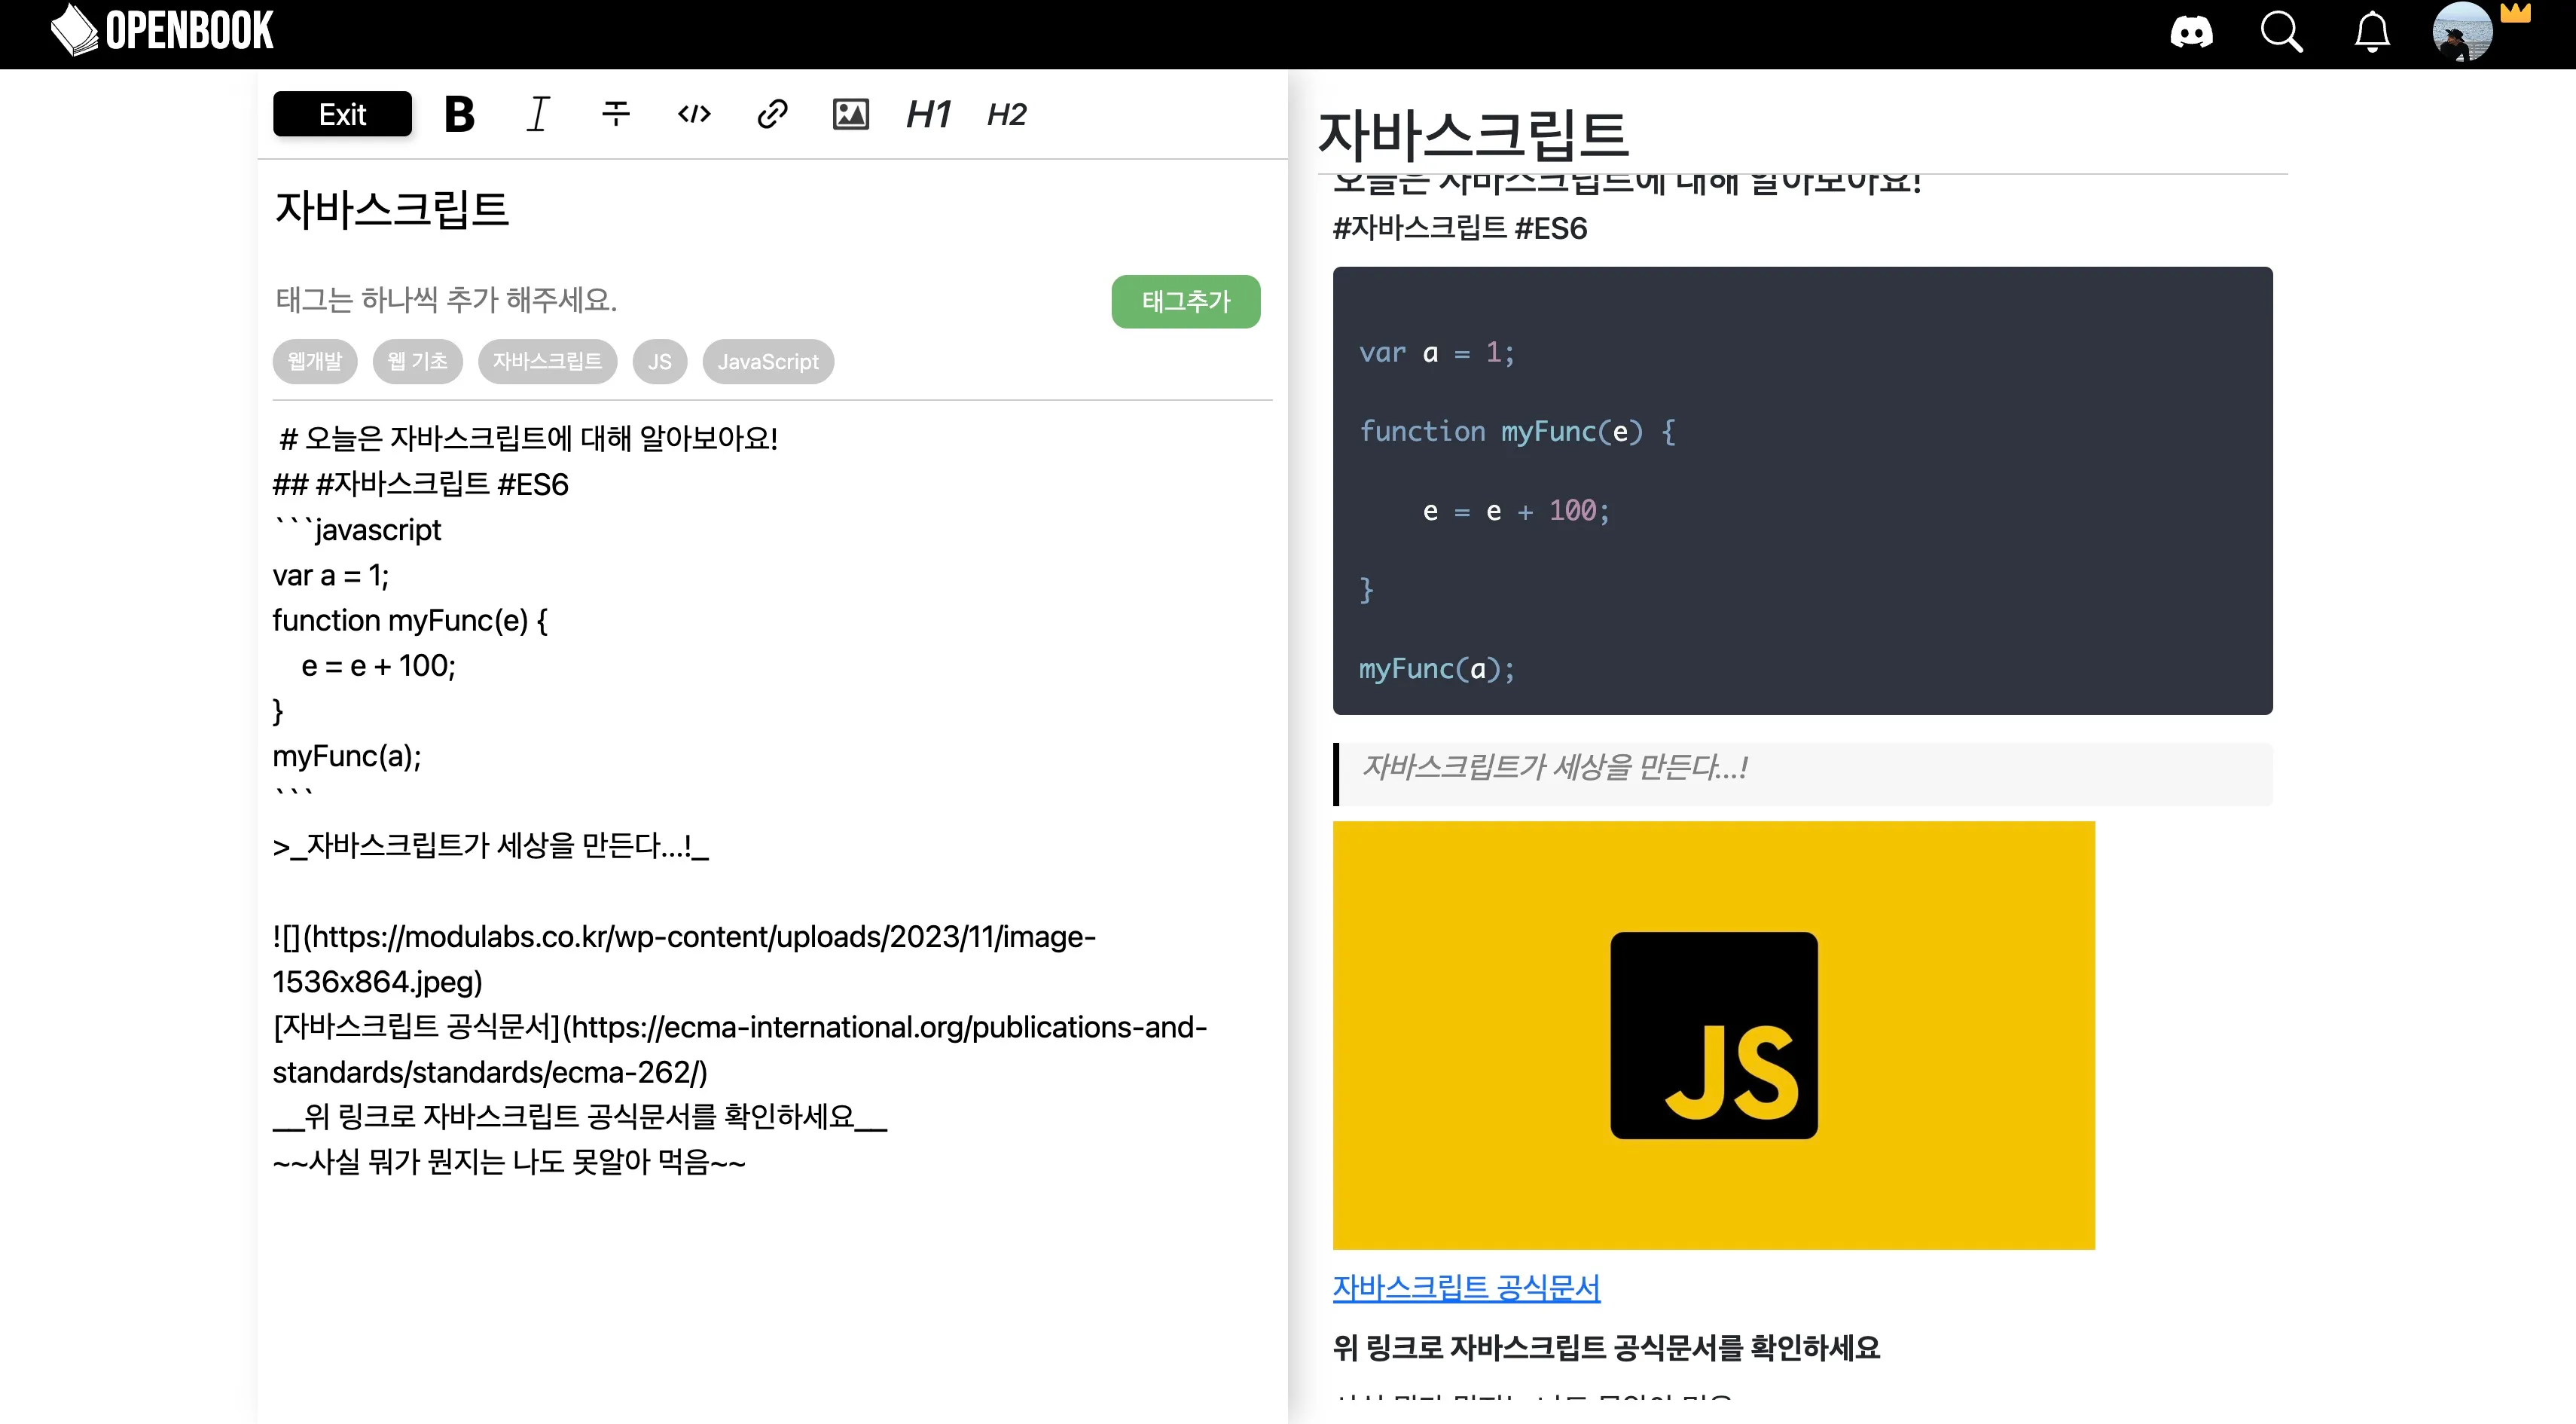Screen dimensions: 2576x1424
Task: Click the markdown line '## #자바스크립트 #ES6'
Action: pos(421,484)
